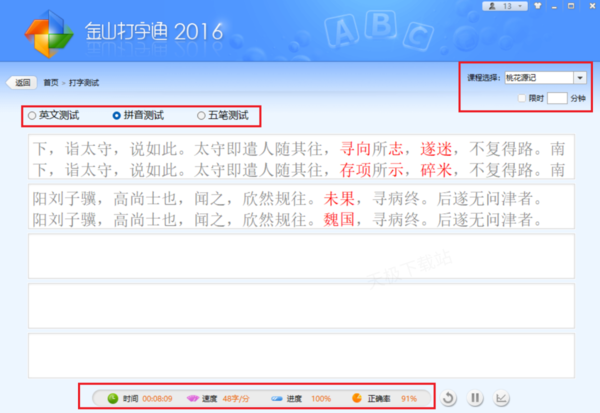The height and width of the screenshot is (413, 600).
Task: Go to 首页 in breadcrumb
Action: pyautogui.click(x=51, y=83)
